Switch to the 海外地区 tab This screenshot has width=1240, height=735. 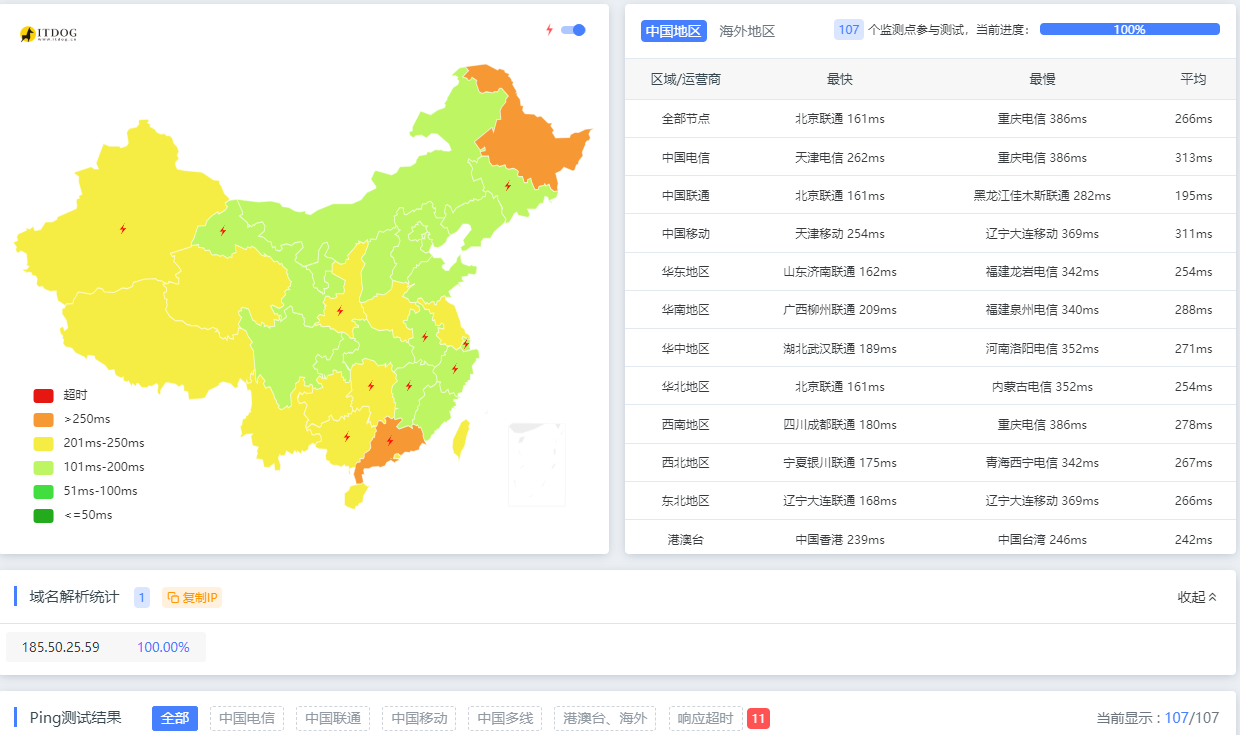(x=747, y=31)
